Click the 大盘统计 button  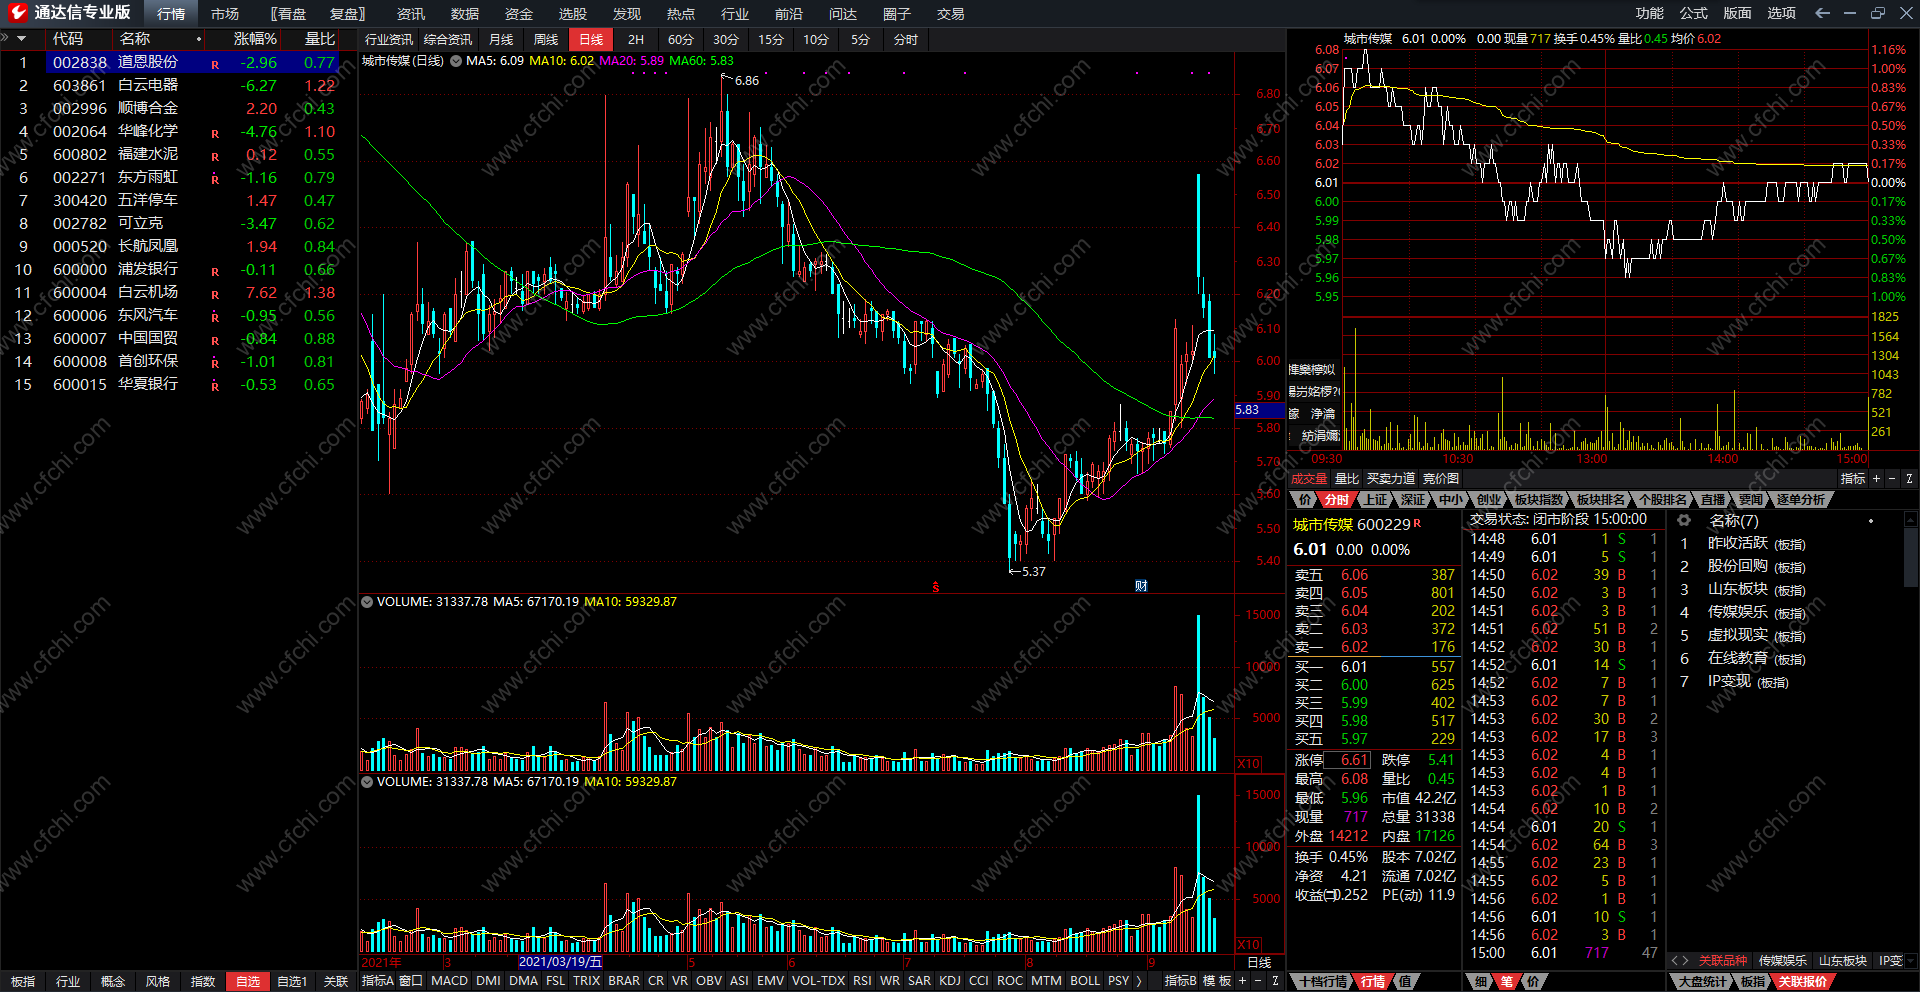point(1702,981)
